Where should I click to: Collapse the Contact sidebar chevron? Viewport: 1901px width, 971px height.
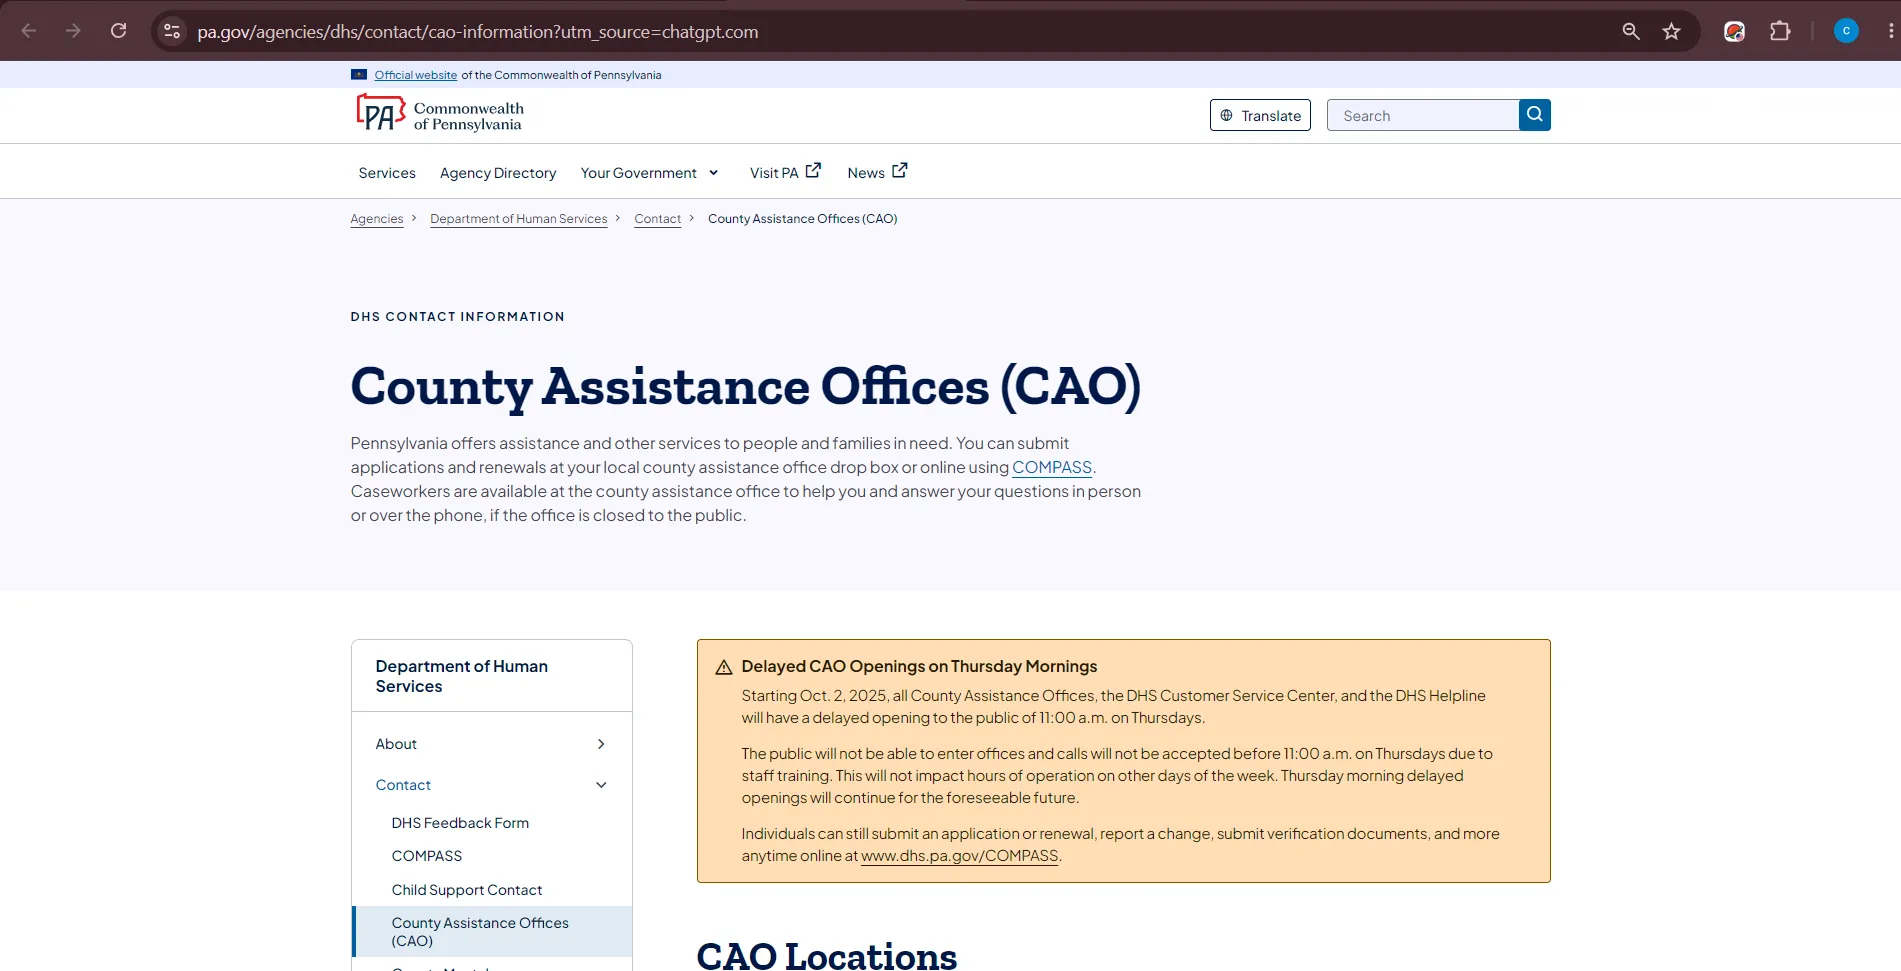[601, 785]
